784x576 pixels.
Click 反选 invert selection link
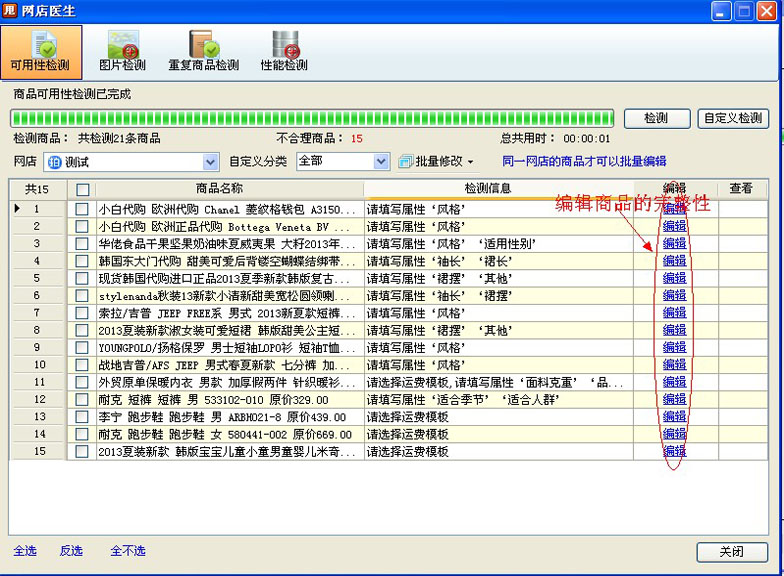[71, 551]
